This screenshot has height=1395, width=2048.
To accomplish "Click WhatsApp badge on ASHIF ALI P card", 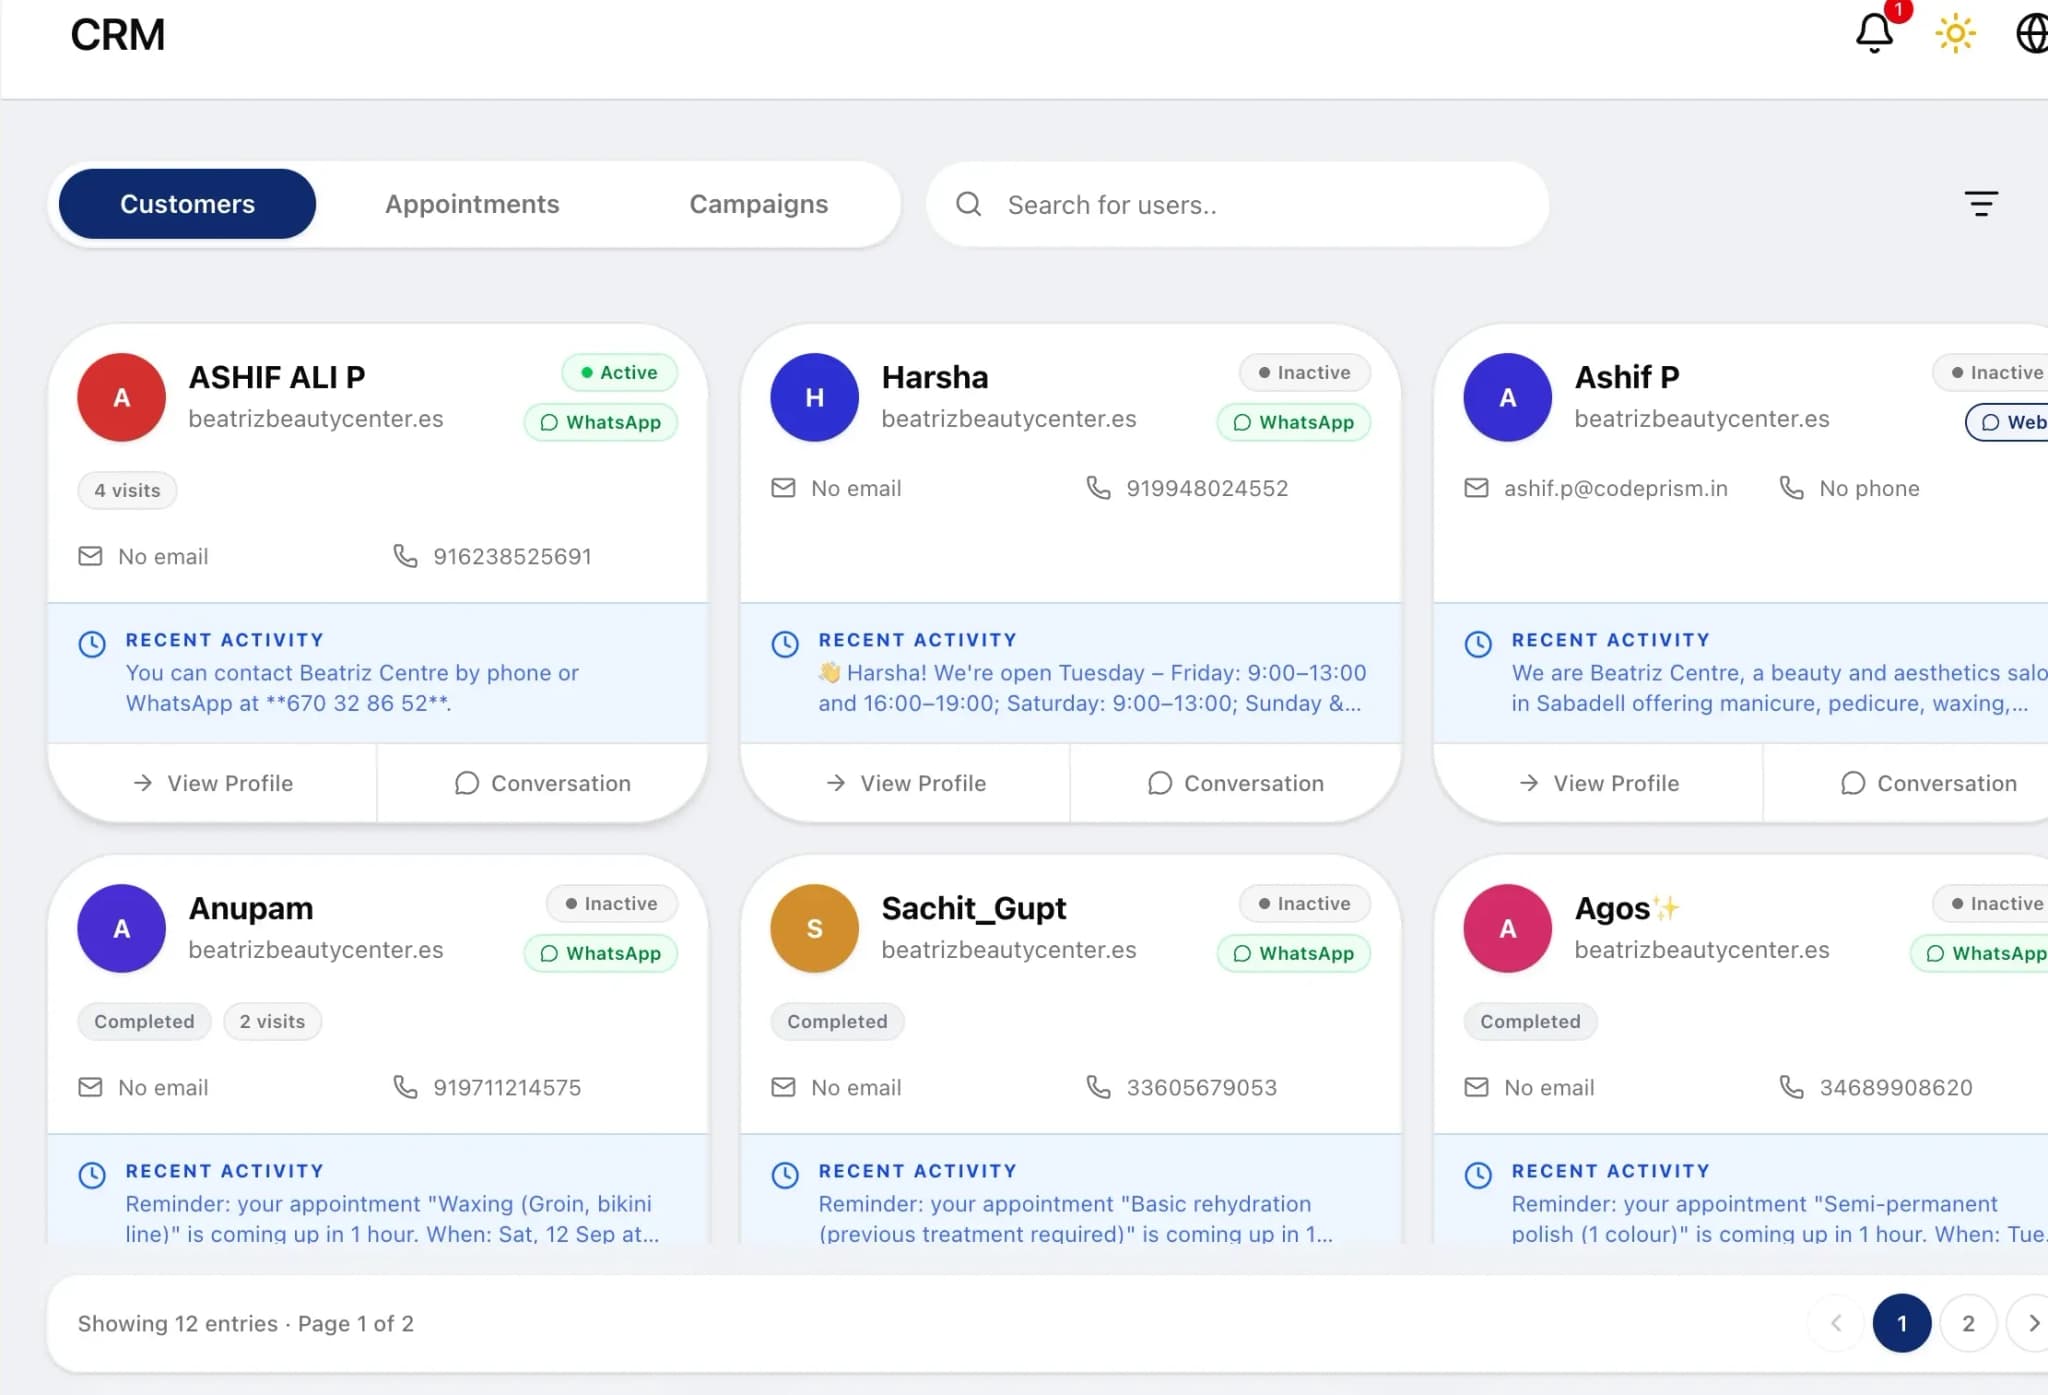I will click(x=600, y=422).
